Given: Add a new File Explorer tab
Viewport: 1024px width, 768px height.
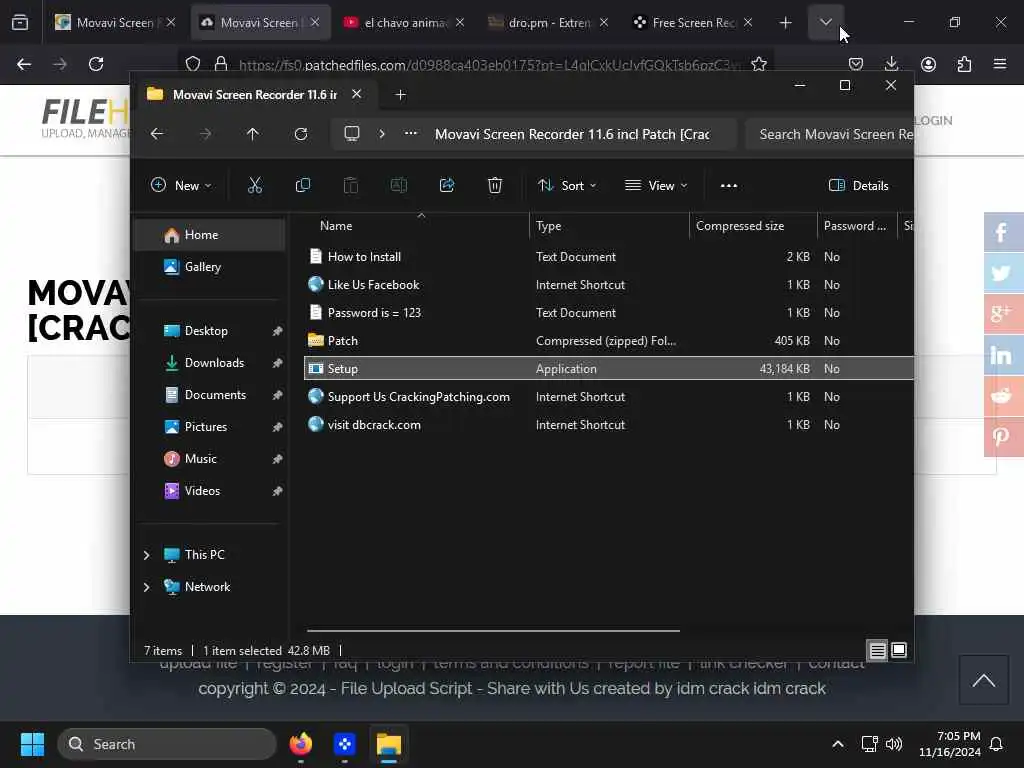Looking at the screenshot, I should pyautogui.click(x=400, y=95).
